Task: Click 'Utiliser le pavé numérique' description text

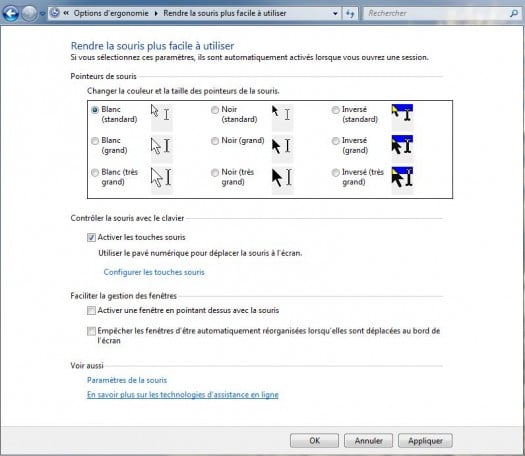Action: pos(200,253)
